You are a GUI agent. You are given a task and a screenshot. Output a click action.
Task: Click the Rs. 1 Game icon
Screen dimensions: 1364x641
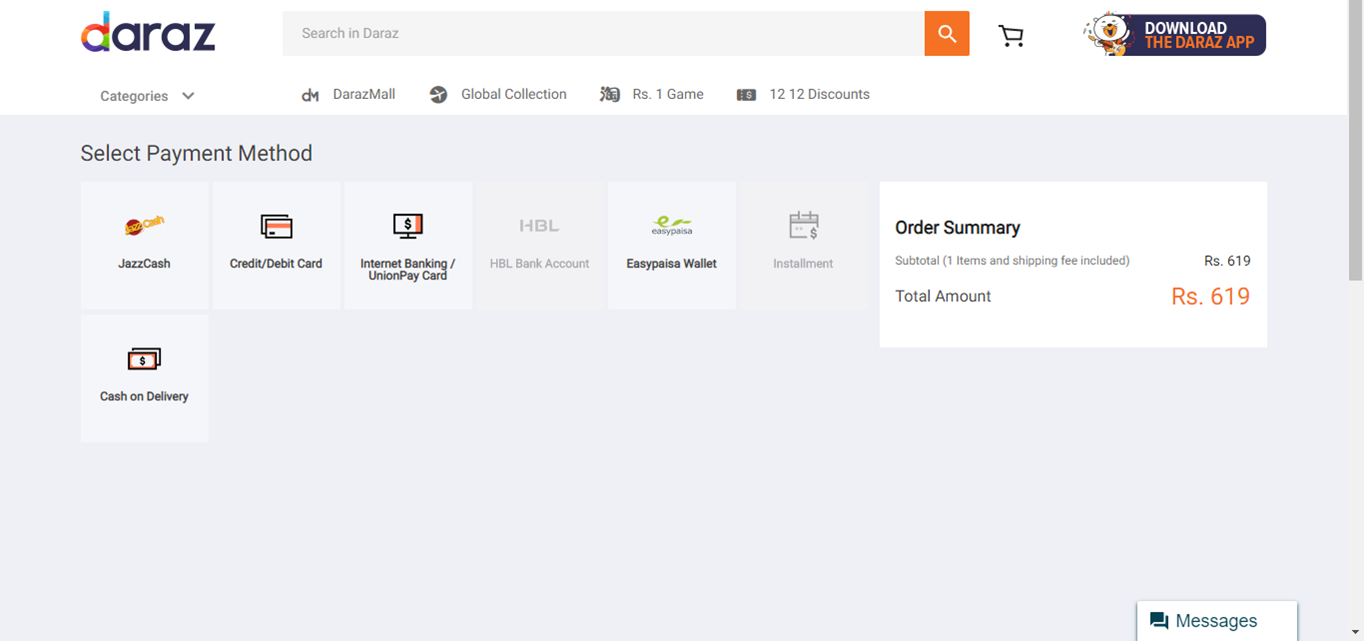(x=610, y=95)
